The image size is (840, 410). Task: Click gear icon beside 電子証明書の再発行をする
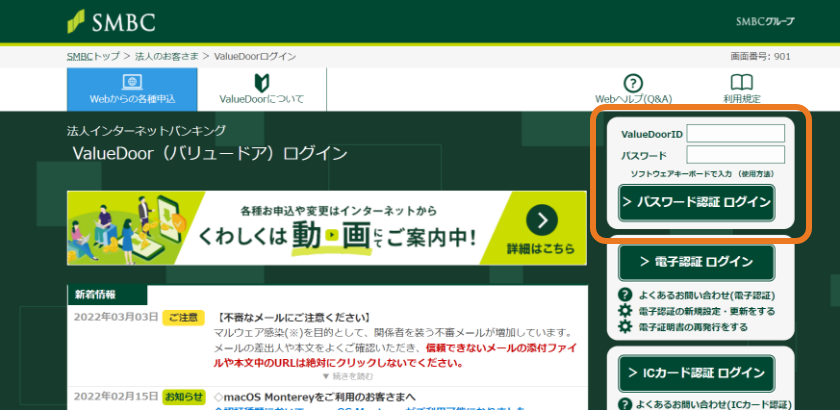(x=626, y=327)
